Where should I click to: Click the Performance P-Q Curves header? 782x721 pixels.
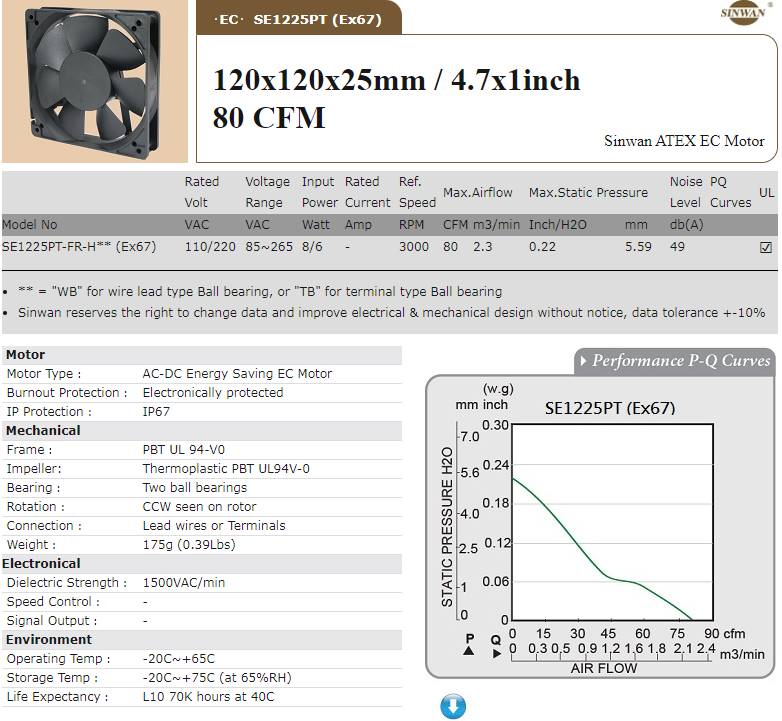click(681, 360)
